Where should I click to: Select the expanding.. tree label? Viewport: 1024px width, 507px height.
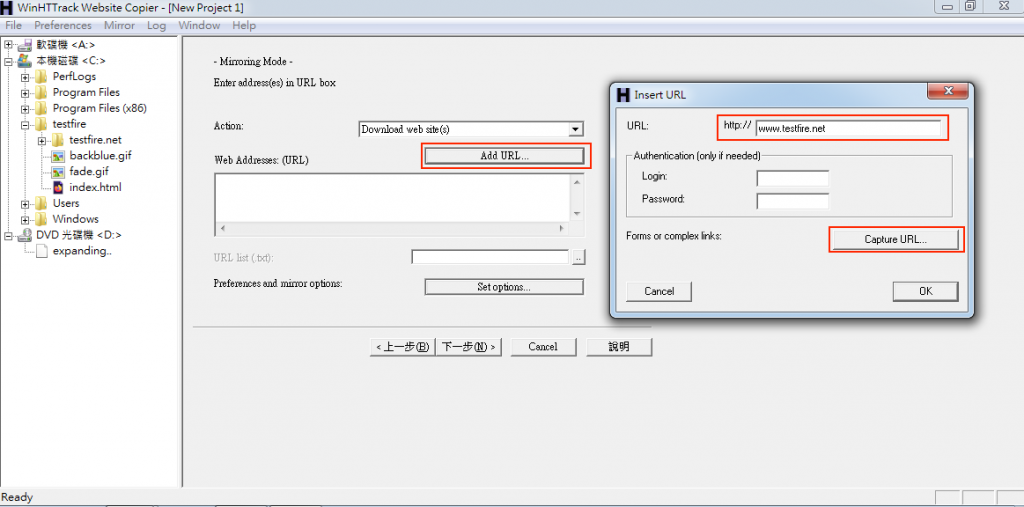[x=82, y=251]
